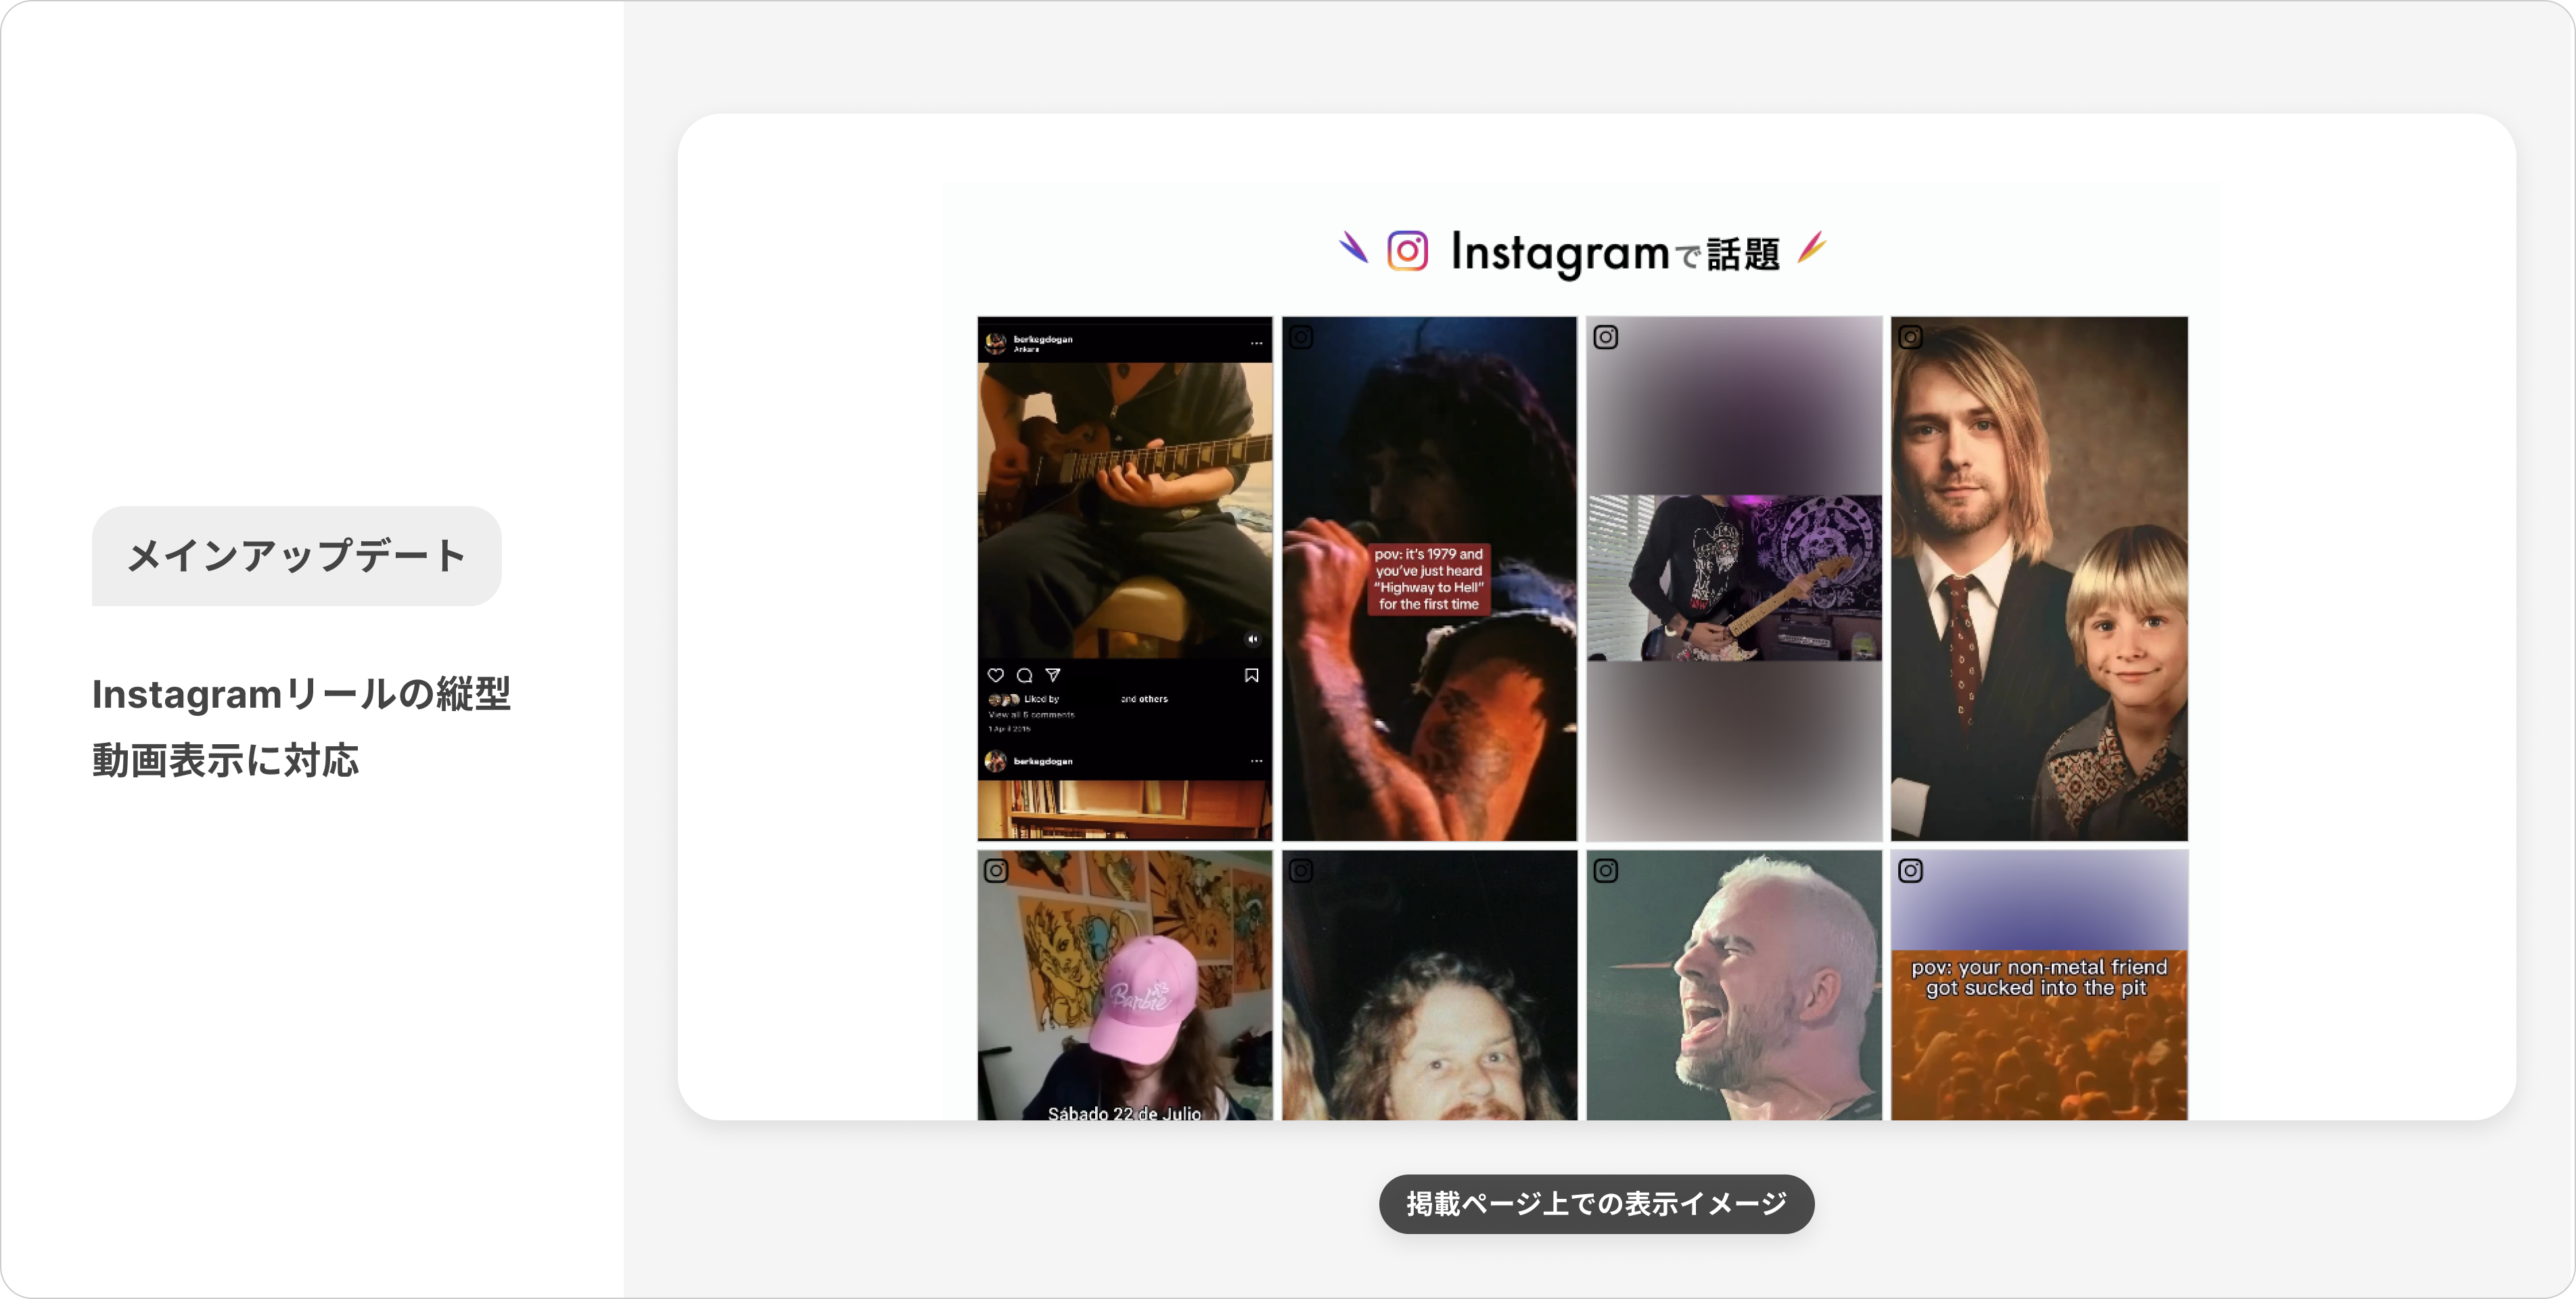Screen dimensions: 2576x1299
Task: Click berkegdogan profile avatar at top of post
Action: (996, 343)
